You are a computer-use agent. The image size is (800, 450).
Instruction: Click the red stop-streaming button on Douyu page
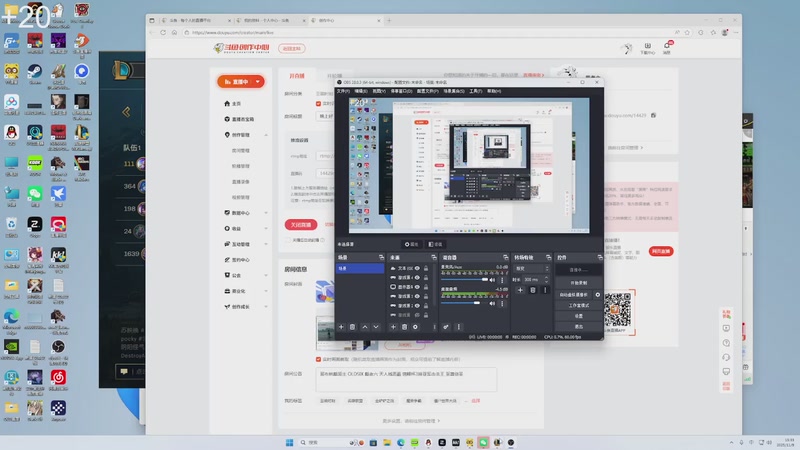pyautogui.click(x=301, y=224)
